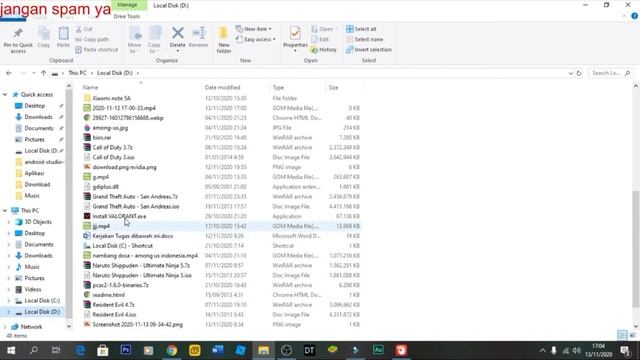Select Resident Evil 4.7z archive
This screenshot has height=360, width=640.
click(x=113, y=305)
